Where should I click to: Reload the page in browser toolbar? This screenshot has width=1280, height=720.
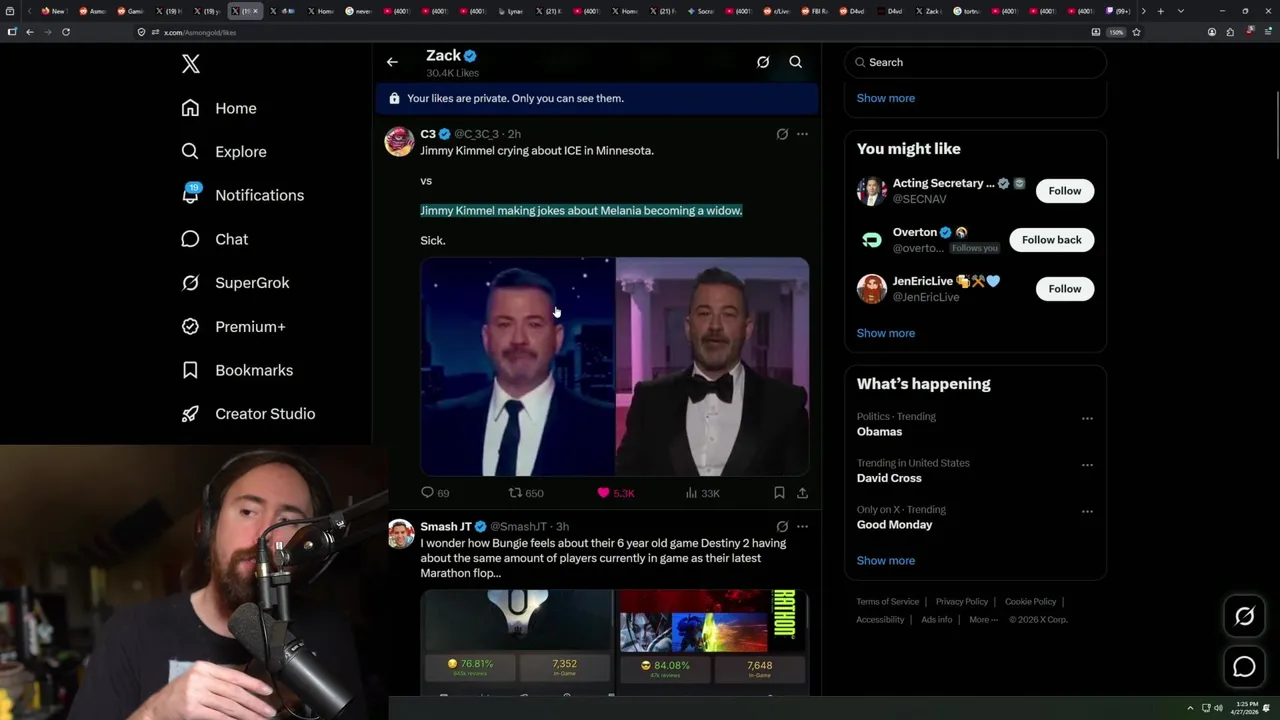click(x=66, y=32)
